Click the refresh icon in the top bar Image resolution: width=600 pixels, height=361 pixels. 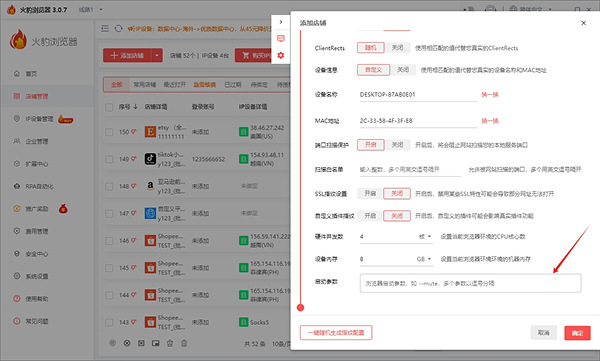(119, 28)
